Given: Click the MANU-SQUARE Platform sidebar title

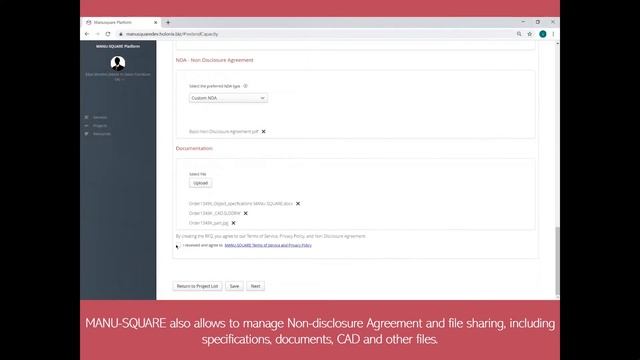Looking at the screenshot, I should coord(118,47).
